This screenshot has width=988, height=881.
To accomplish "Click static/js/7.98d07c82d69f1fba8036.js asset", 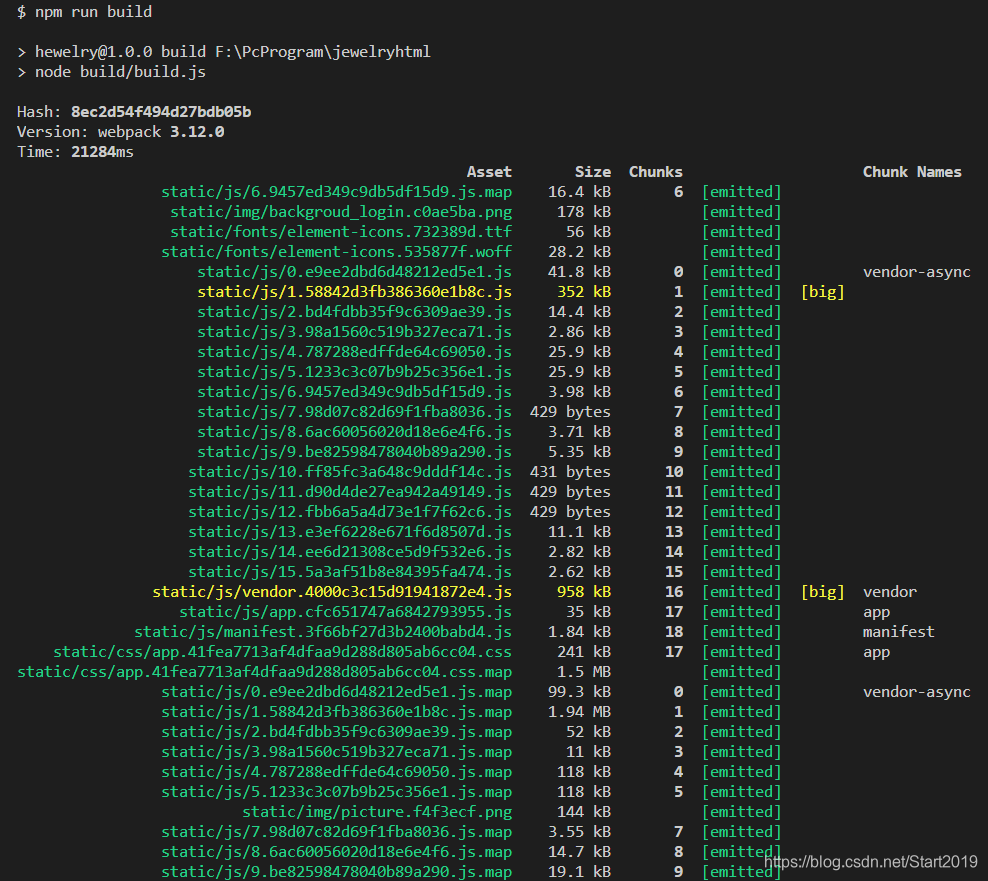I will tap(354, 412).
